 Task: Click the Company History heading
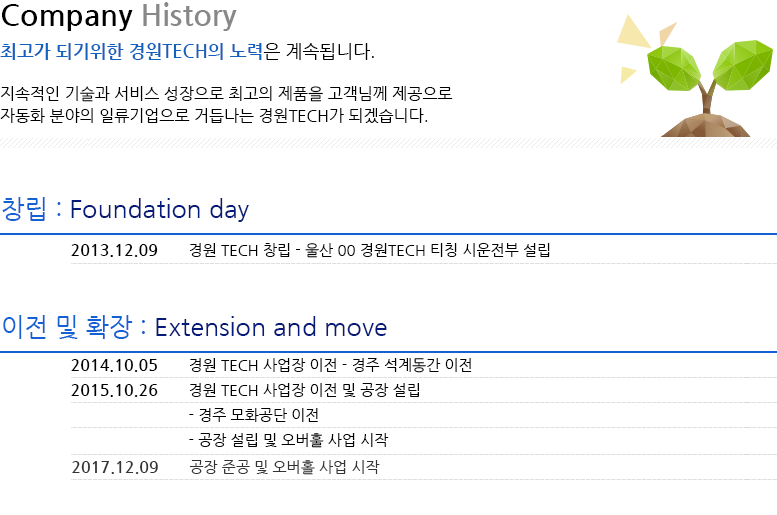118,16
